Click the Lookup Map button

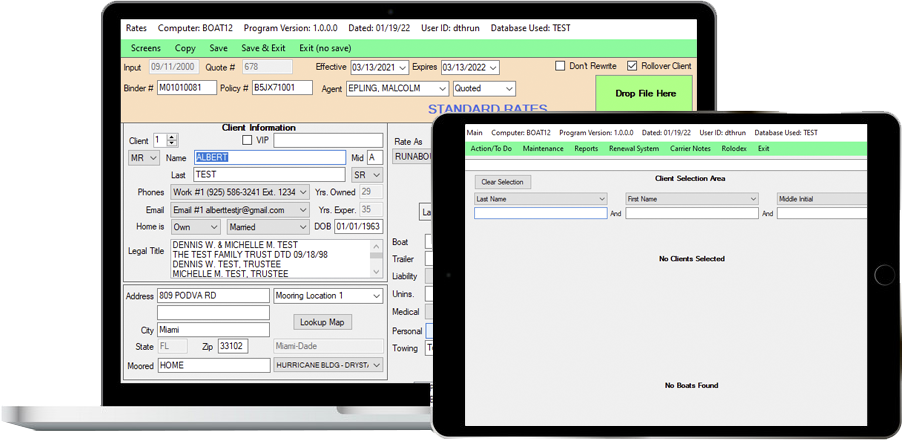323,323
